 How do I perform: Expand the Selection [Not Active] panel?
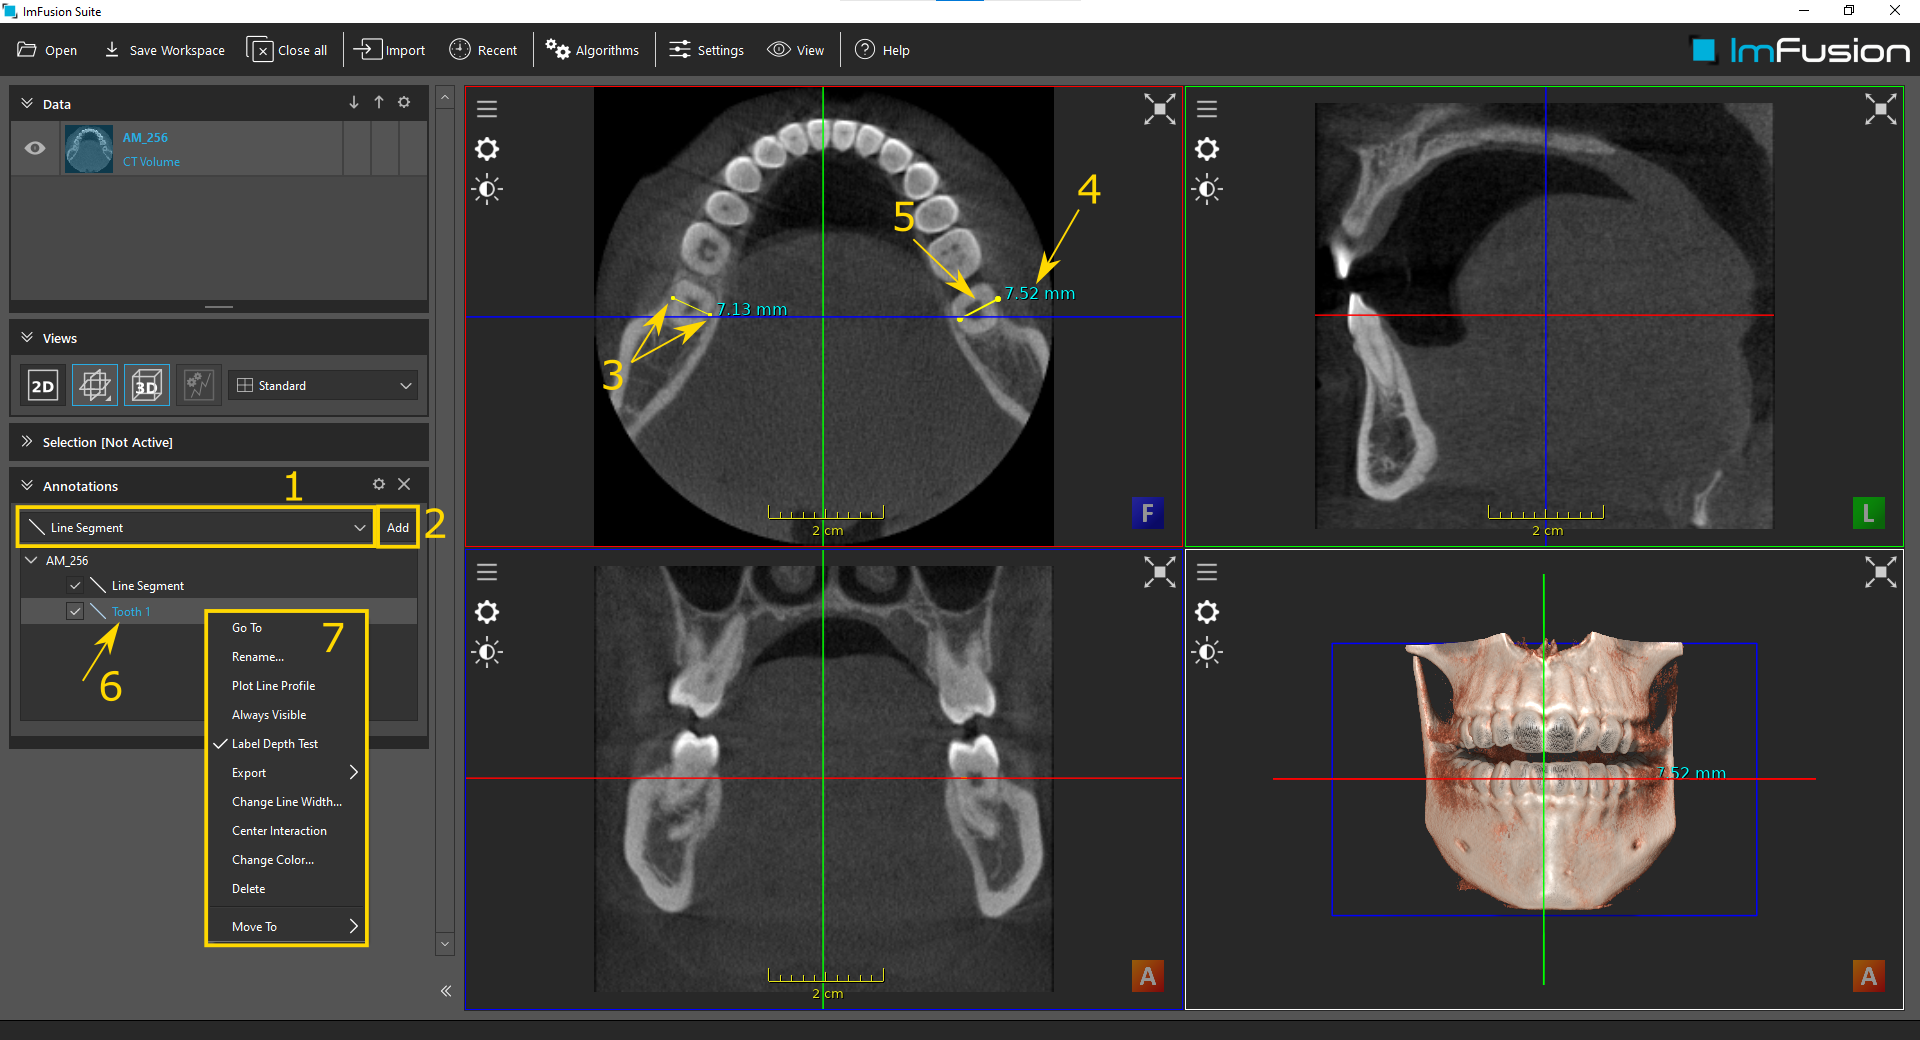(27, 441)
